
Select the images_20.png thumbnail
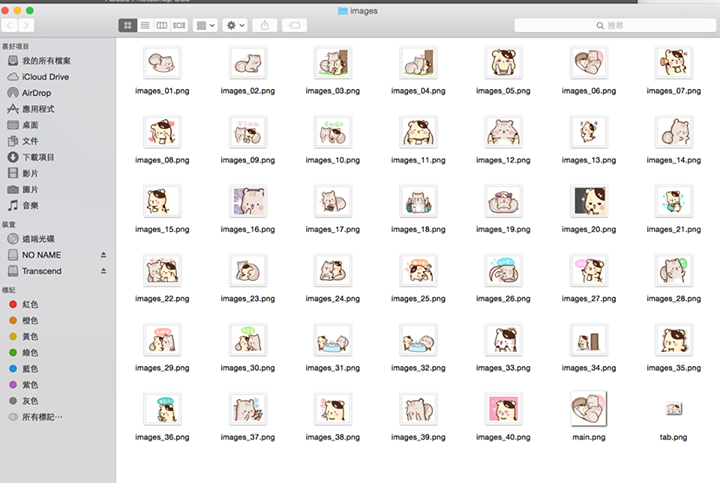click(589, 201)
